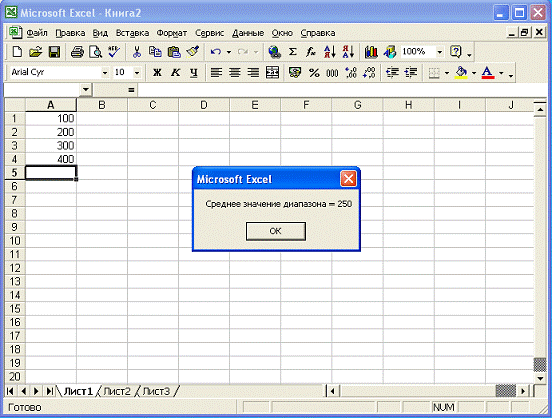552x418 pixels.
Task: Select column header D
Action: (204, 105)
